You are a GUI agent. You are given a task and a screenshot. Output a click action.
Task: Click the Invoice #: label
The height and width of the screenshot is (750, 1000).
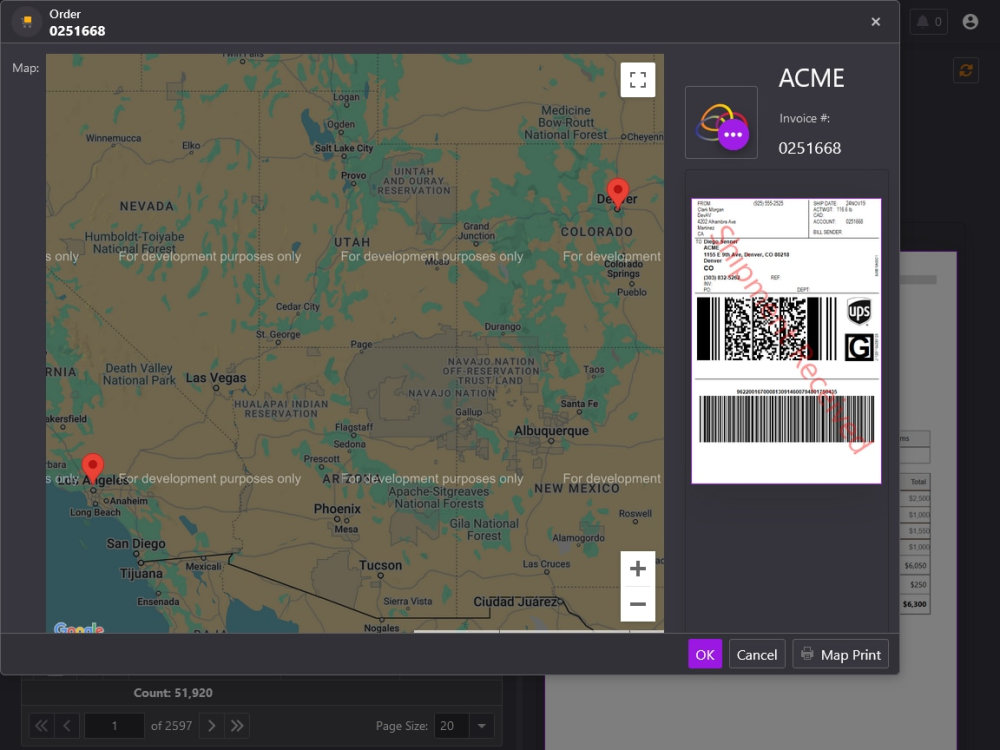tap(804, 118)
